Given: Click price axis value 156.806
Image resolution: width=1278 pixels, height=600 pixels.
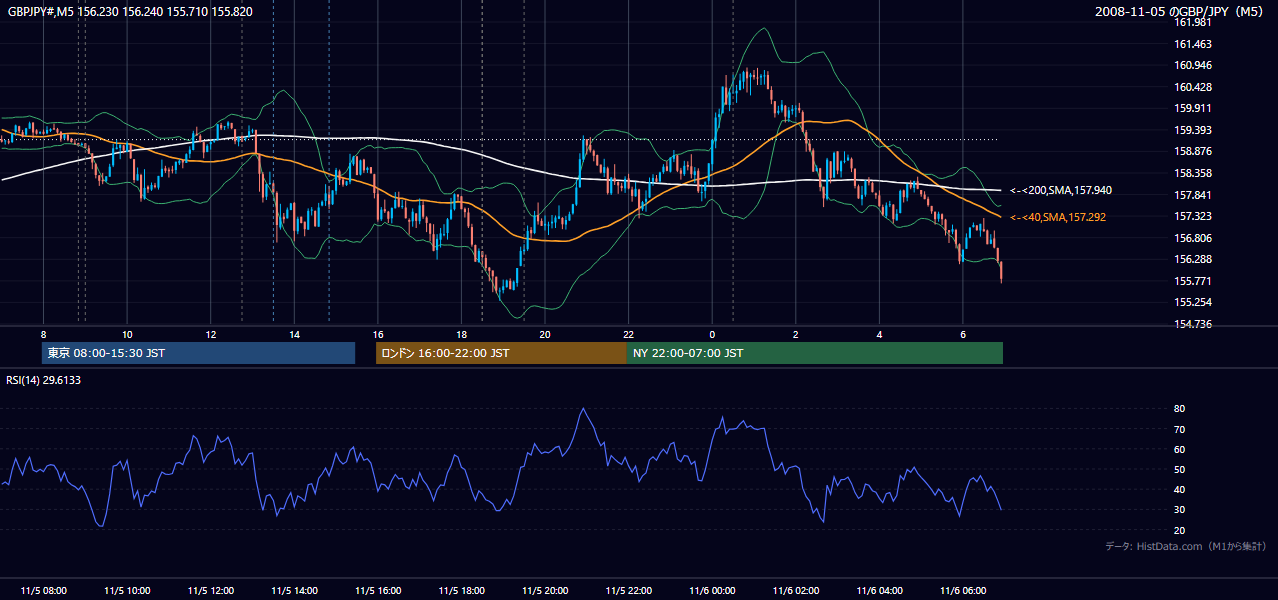Looking at the screenshot, I should click(x=1193, y=238).
